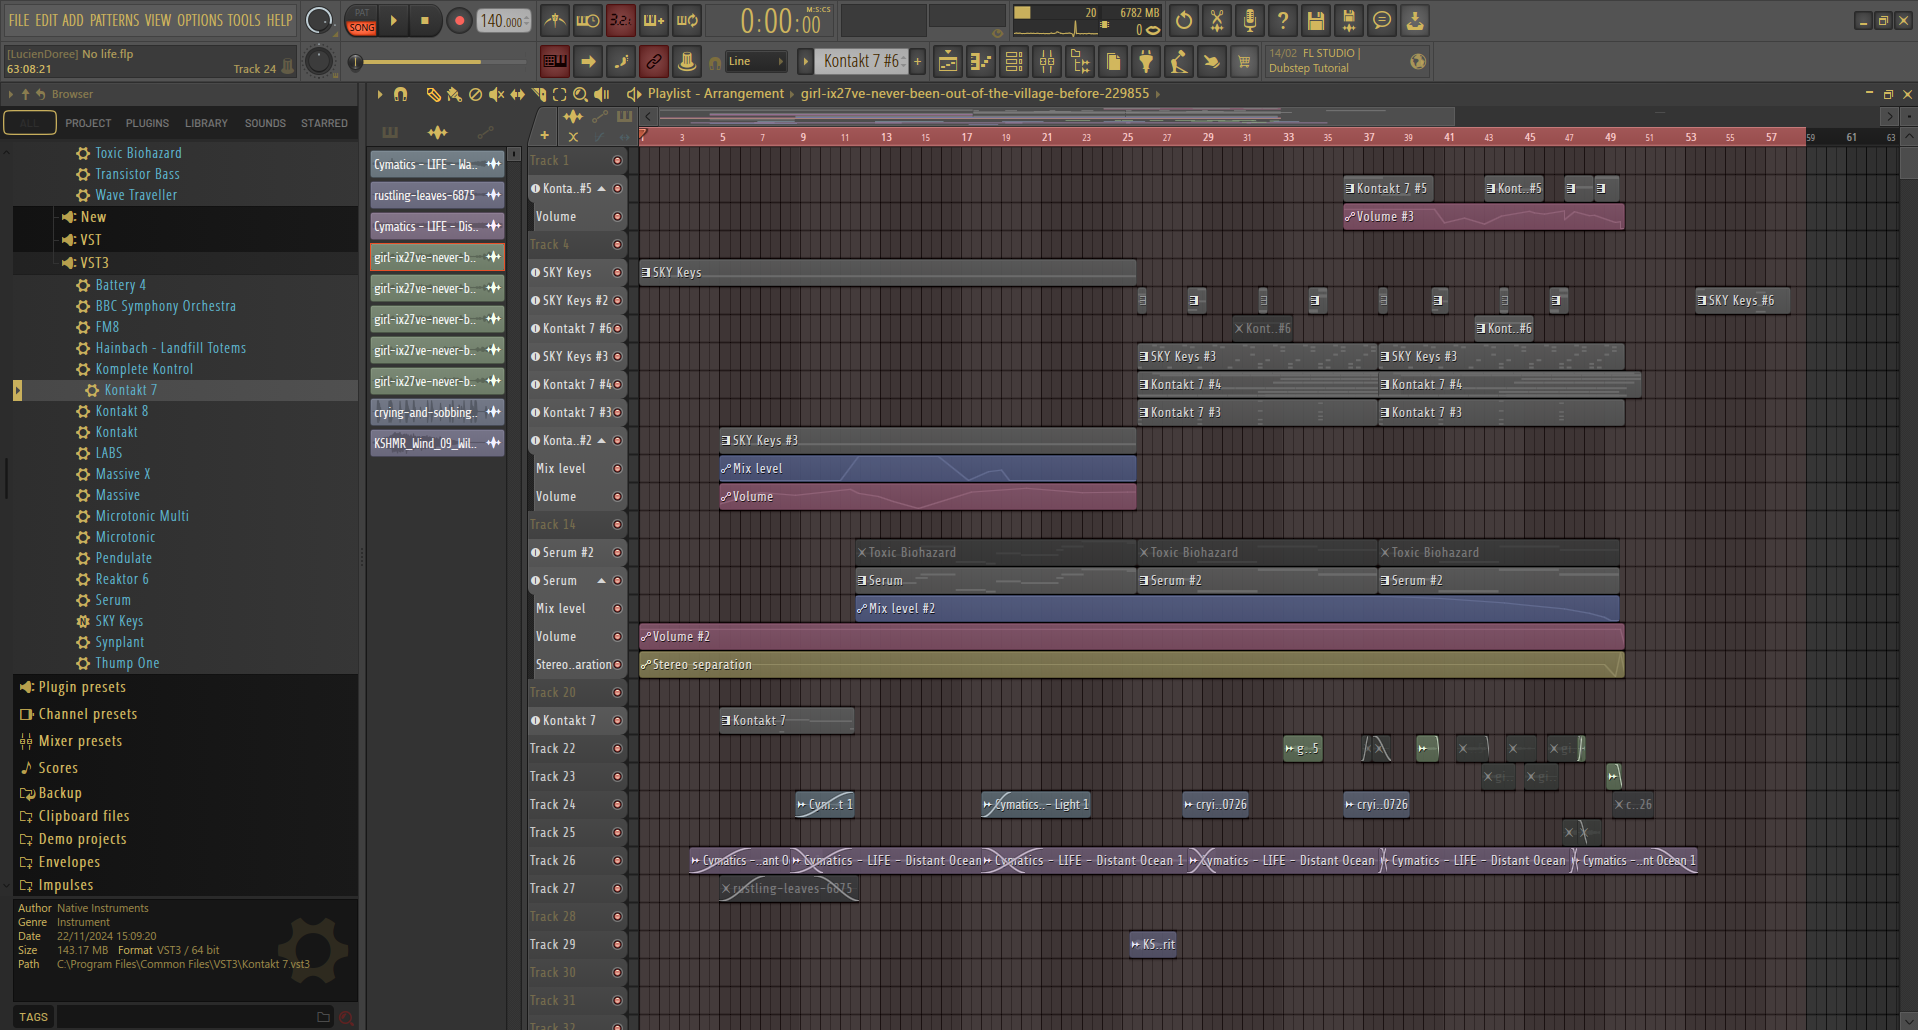Click the red record button
The width and height of the screenshot is (1918, 1030).
459,20
